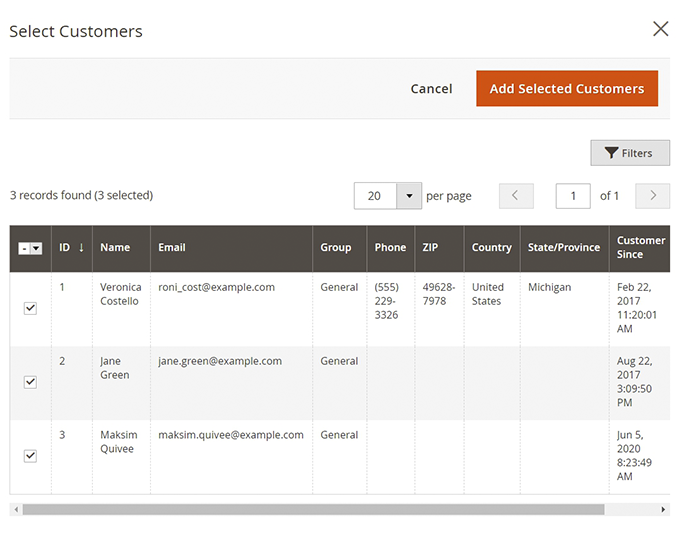Click the horizontal scrollbar thumb
This screenshot has width=684, height=541.
click(x=312, y=509)
